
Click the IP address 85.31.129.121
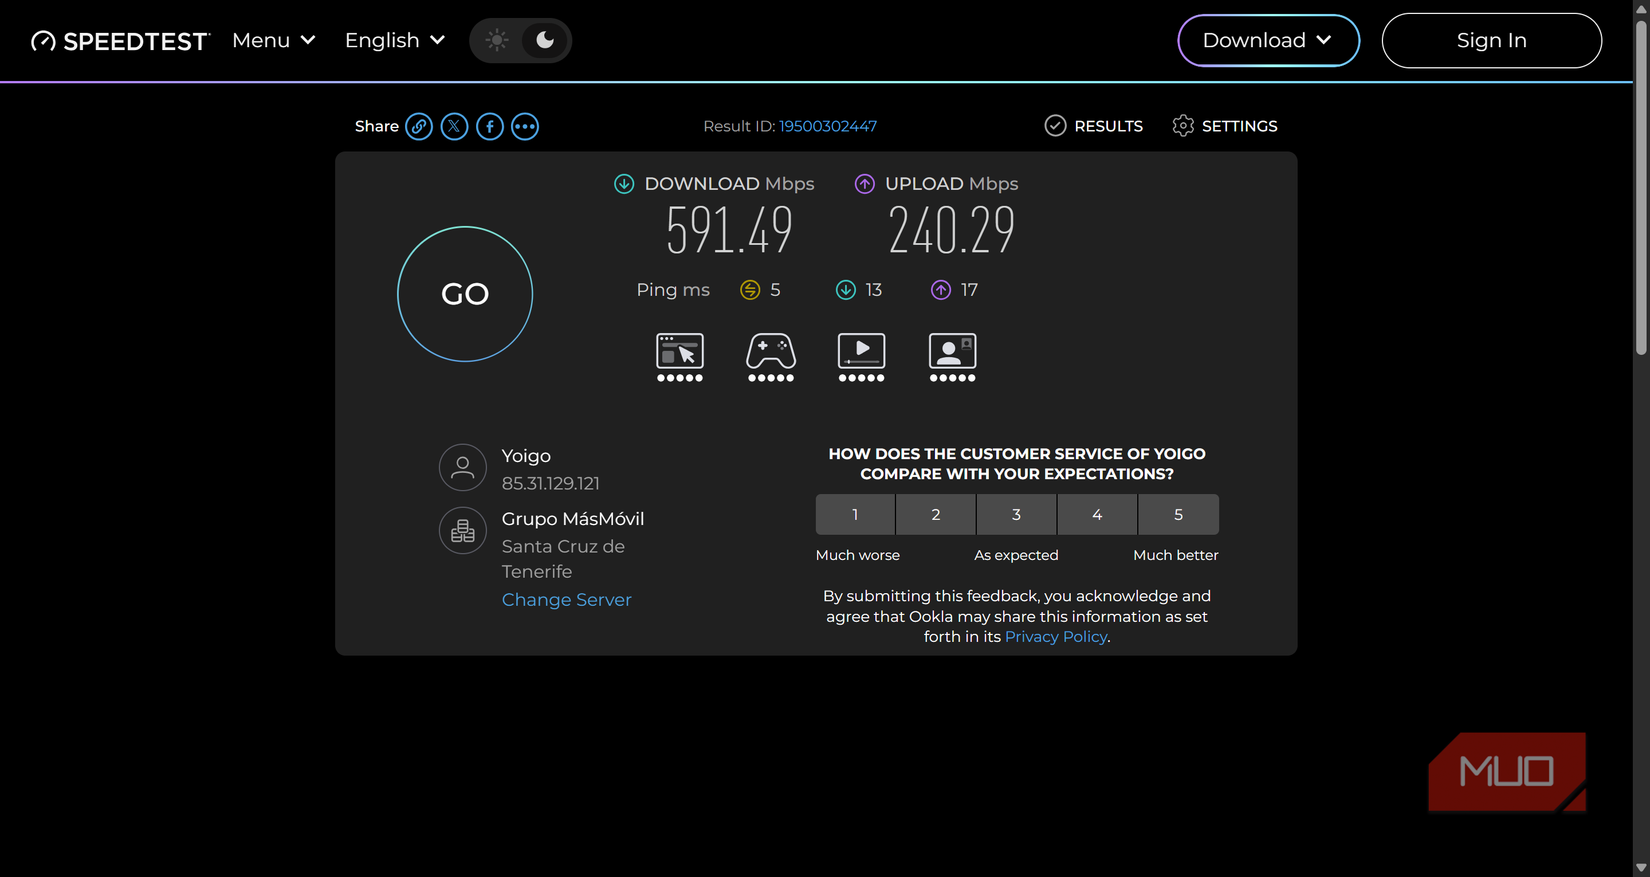coord(551,483)
